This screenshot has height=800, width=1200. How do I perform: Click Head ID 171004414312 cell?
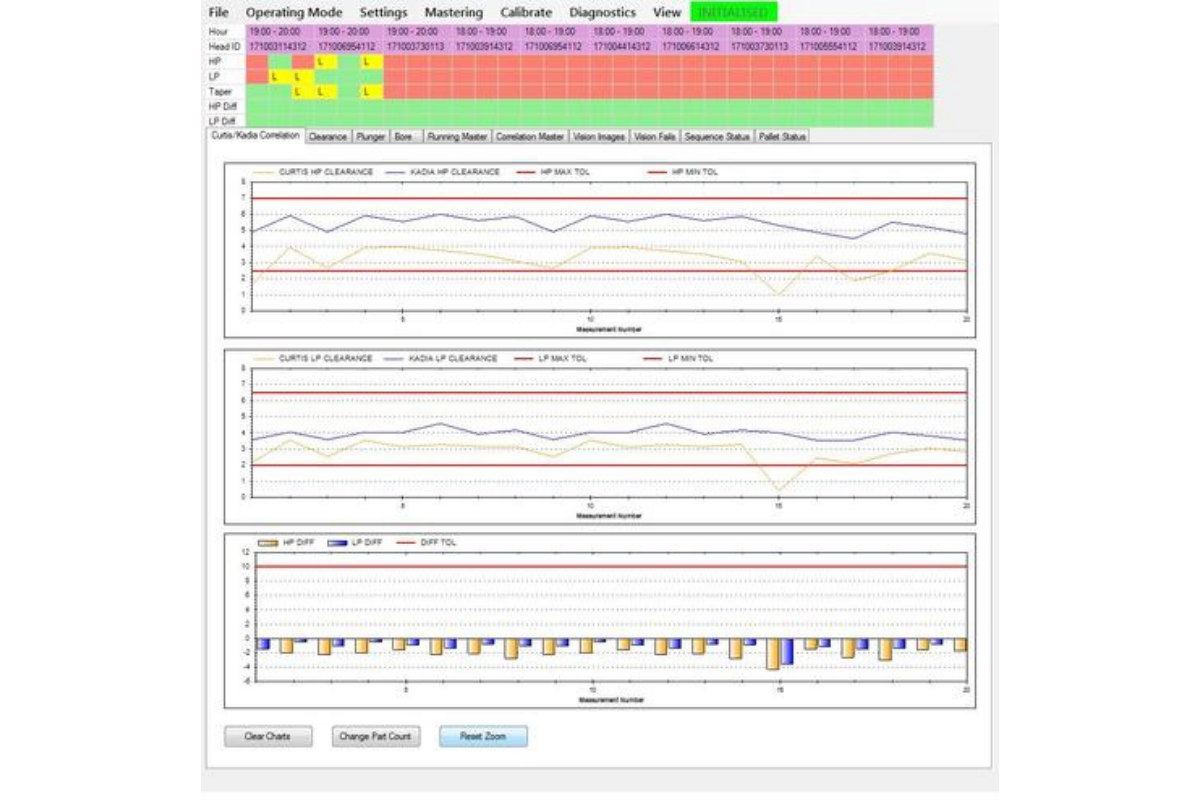[x=622, y=46]
